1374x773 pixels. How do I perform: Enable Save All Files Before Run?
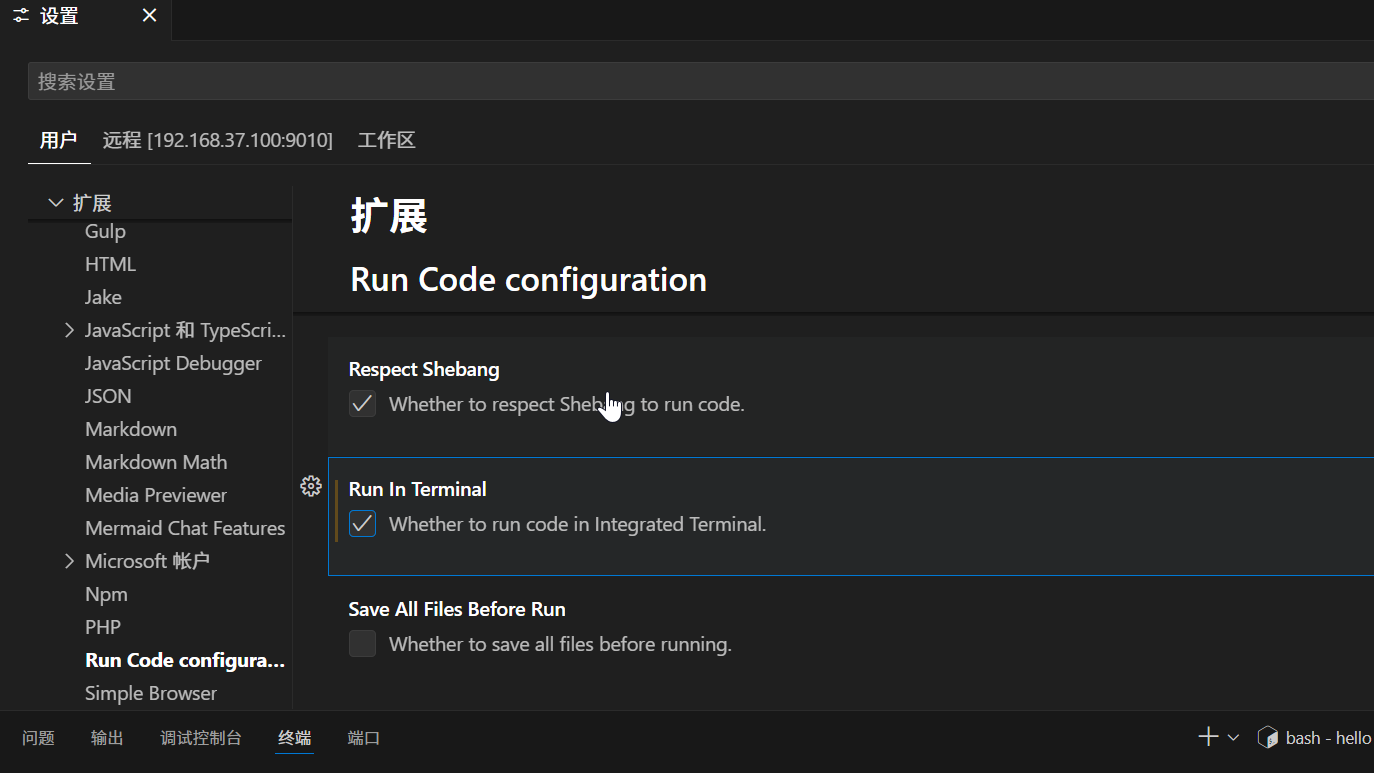(362, 644)
